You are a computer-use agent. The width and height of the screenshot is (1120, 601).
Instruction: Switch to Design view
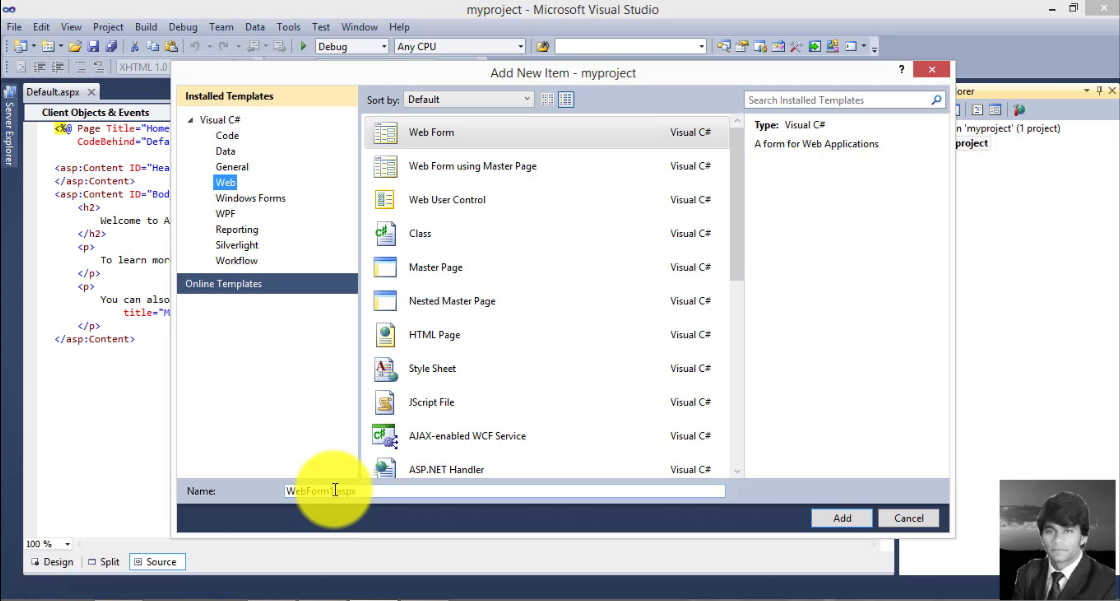(x=52, y=562)
